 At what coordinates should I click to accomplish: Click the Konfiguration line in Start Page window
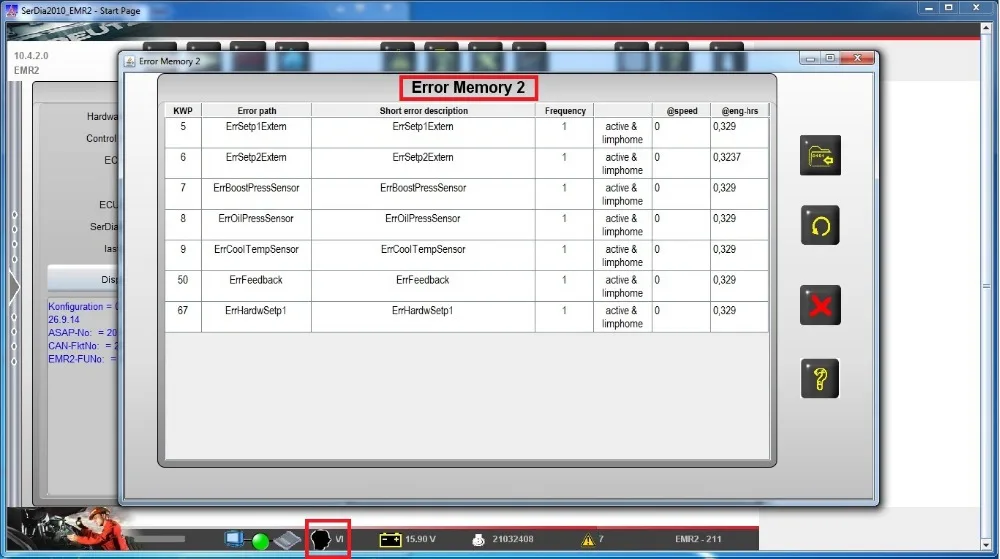point(83,307)
